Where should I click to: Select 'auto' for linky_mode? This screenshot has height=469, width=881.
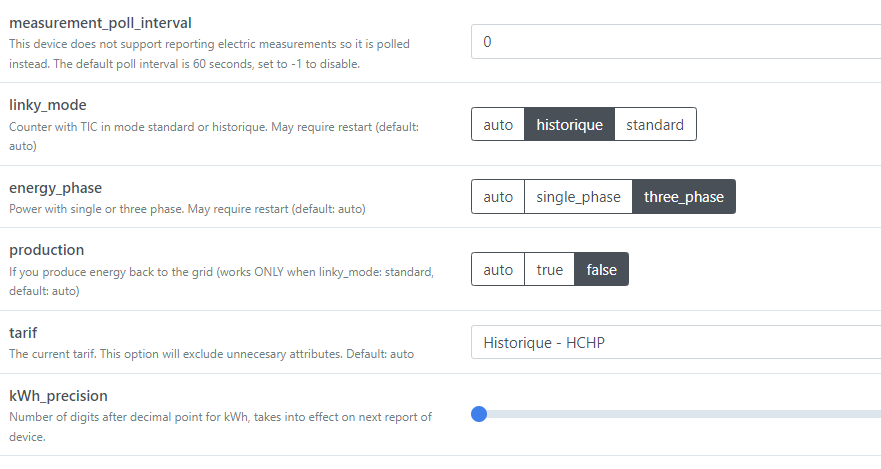(498, 125)
